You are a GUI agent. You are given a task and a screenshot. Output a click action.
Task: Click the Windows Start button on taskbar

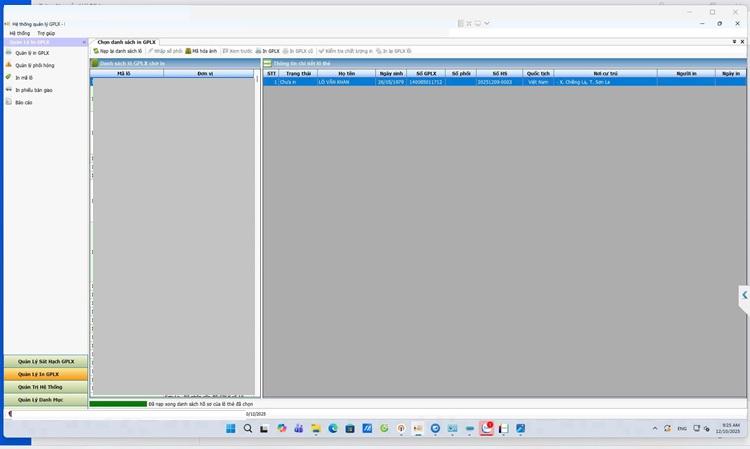coord(230,428)
